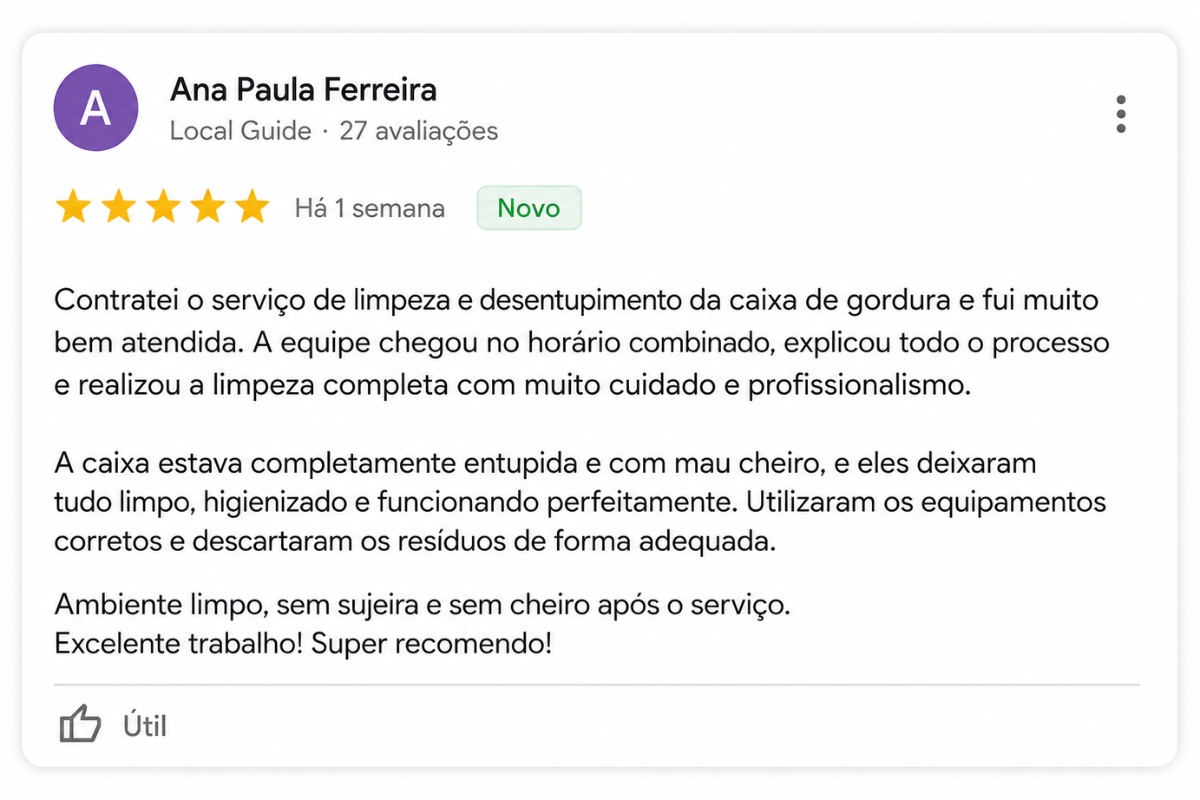This screenshot has width=1200, height=800.
Task: Select the third rating star
Action: point(163,208)
